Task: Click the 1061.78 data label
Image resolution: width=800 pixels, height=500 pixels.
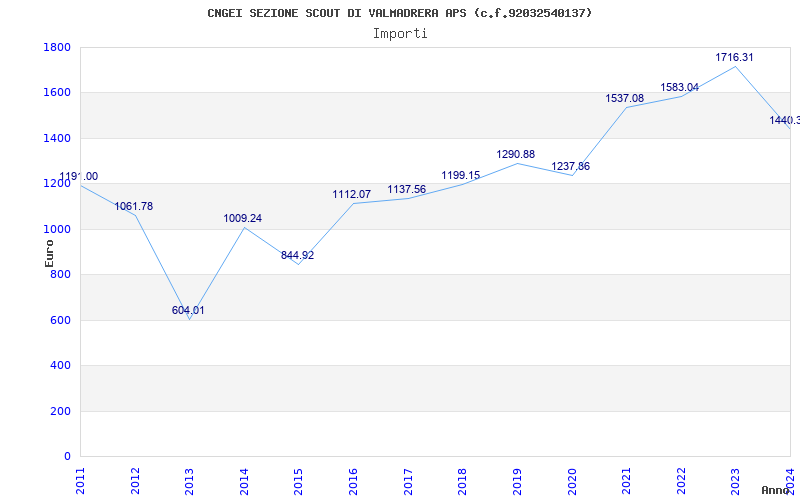Action: 133,207
